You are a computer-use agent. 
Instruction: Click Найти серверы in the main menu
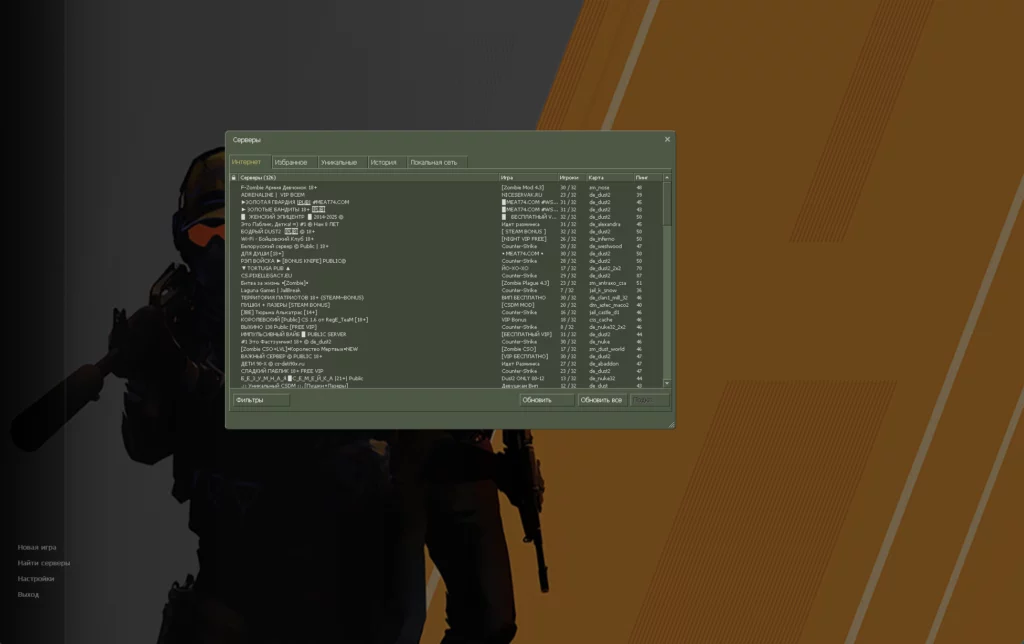point(44,563)
